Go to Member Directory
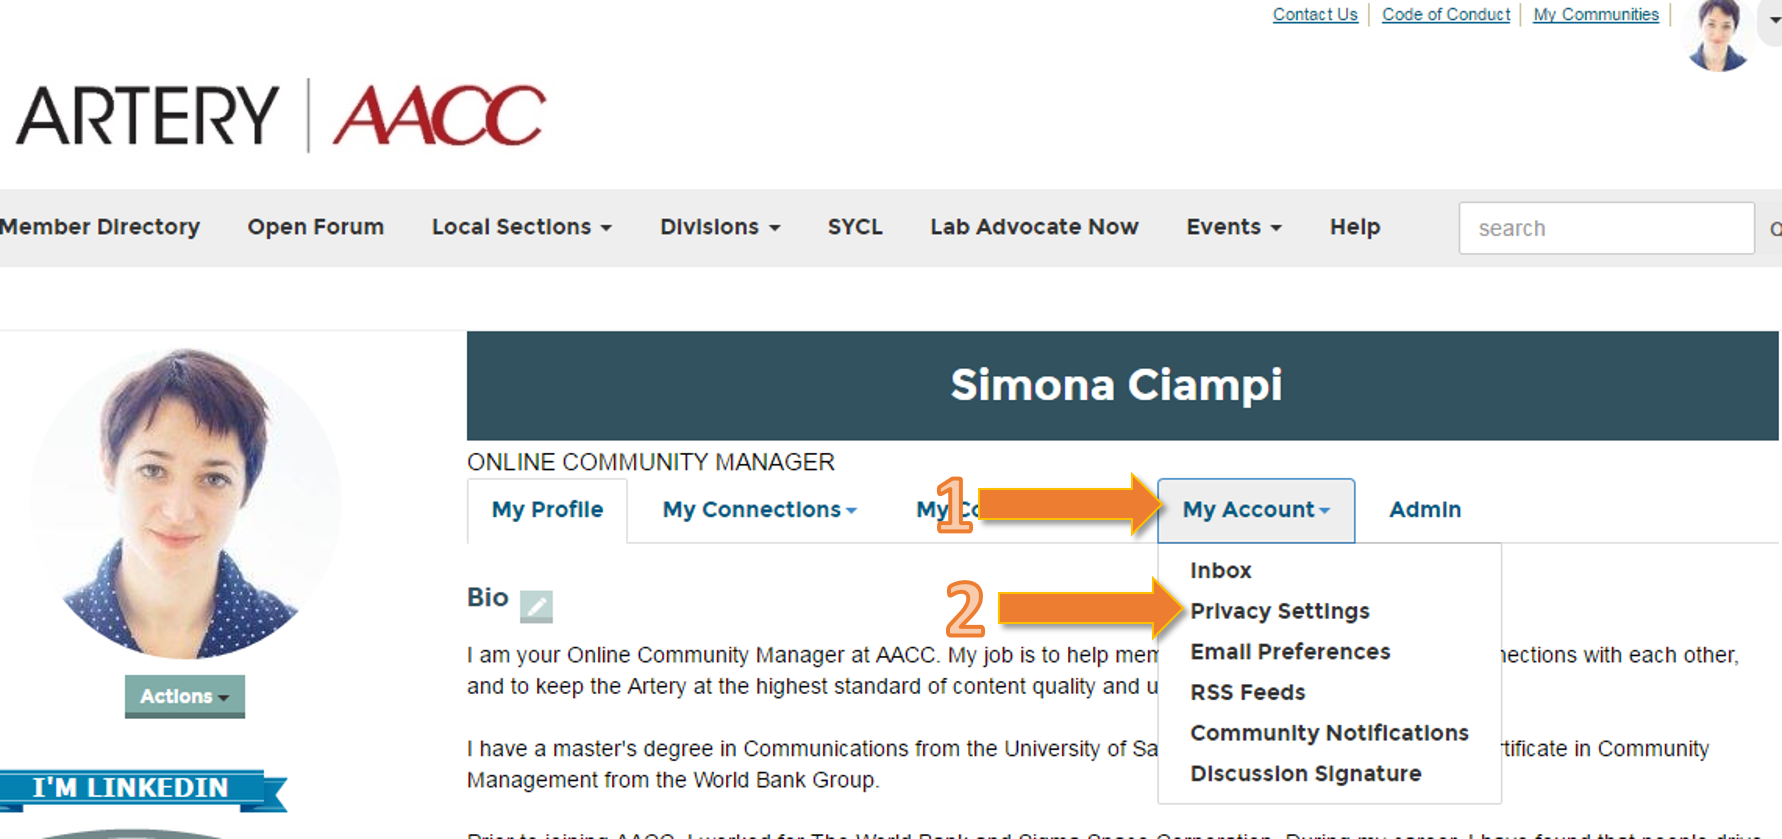The width and height of the screenshot is (1782, 839). click(100, 227)
